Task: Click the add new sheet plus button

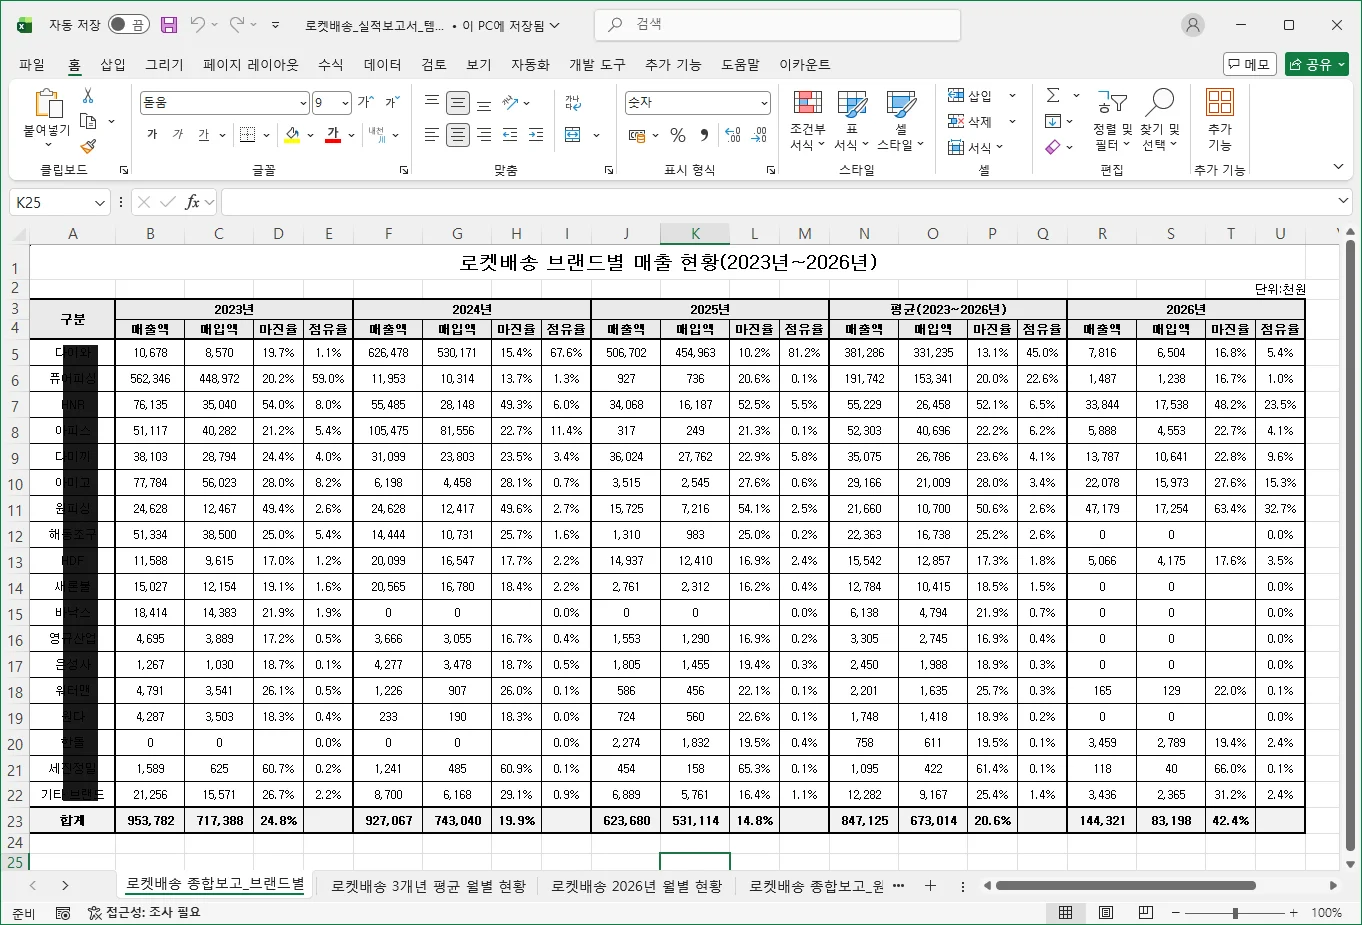Action: pyautogui.click(x=930, y=886)
